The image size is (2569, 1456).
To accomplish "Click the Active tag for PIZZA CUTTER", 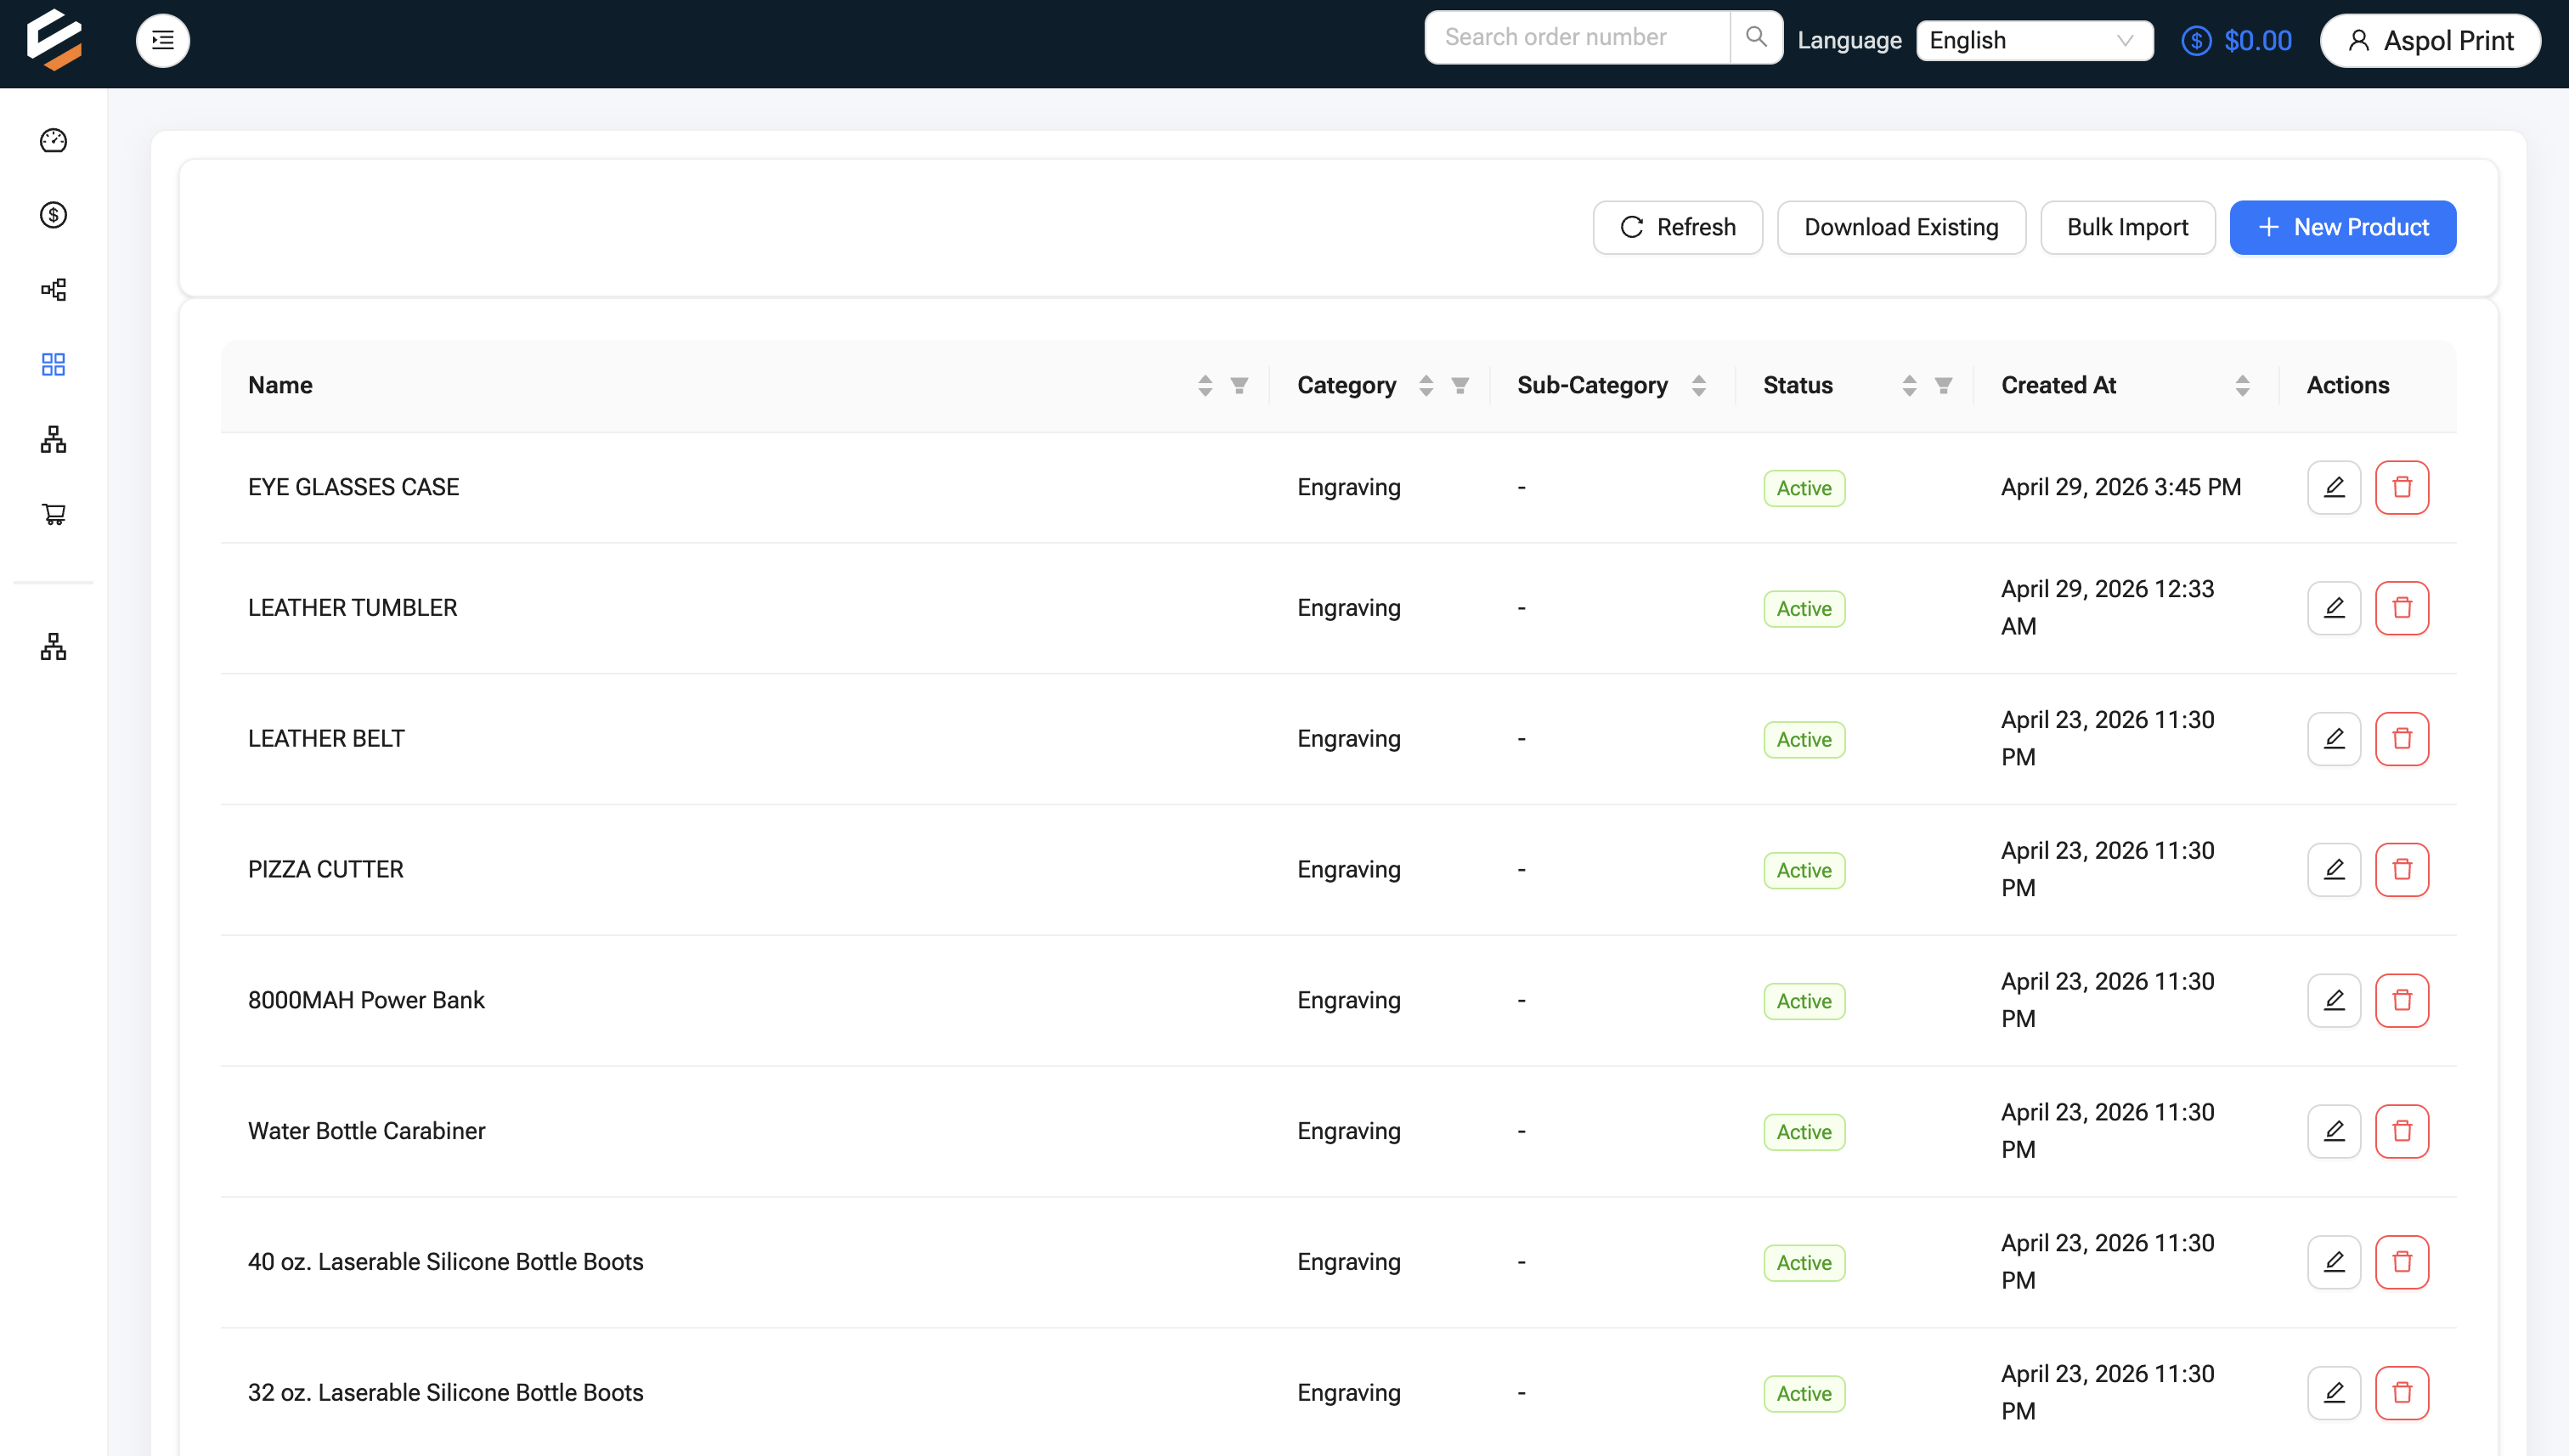I will click(x=1803, y=871).
